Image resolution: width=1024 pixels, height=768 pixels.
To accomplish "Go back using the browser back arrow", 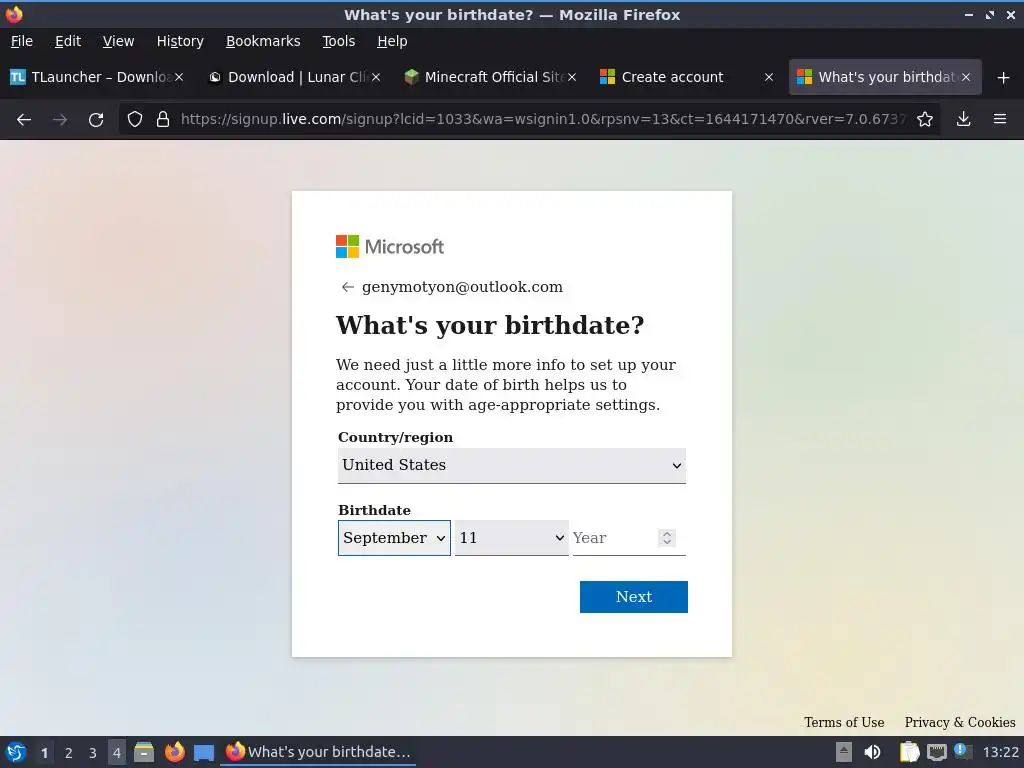I will coord(24,120).
